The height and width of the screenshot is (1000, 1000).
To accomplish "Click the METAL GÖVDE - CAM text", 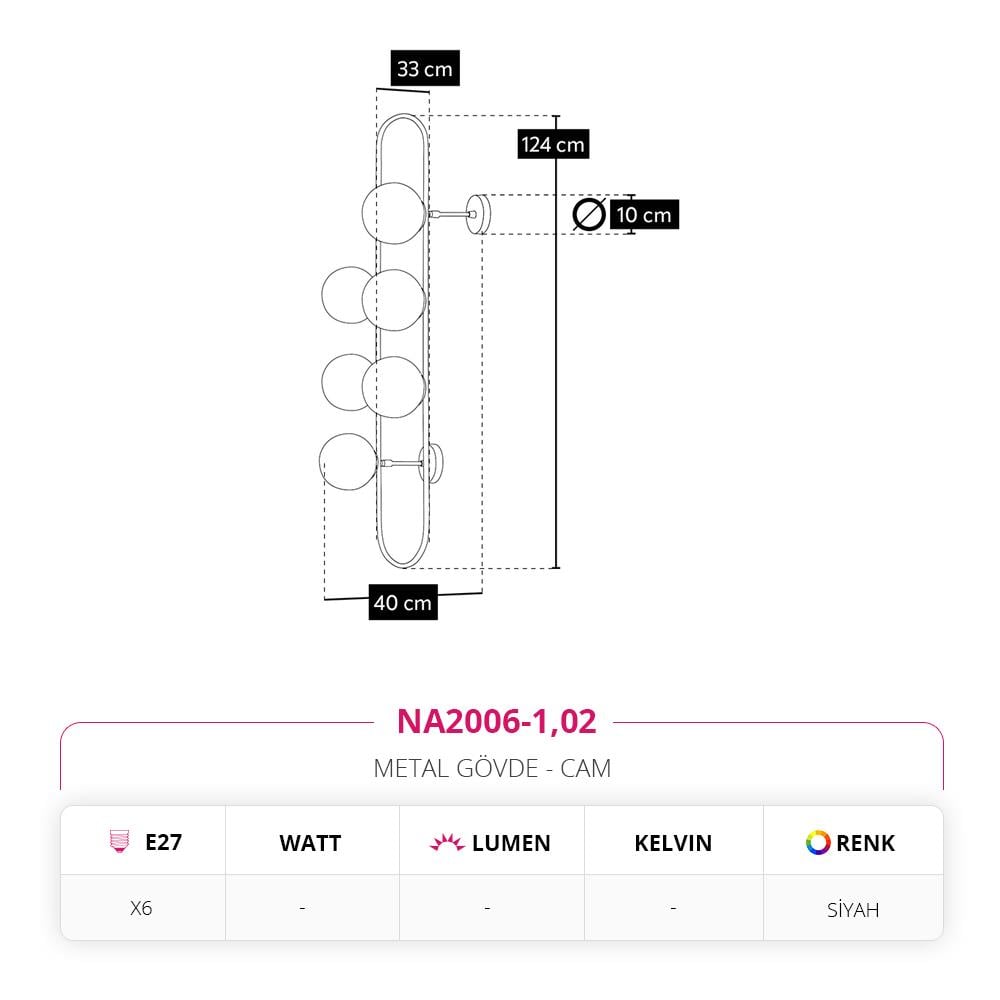I will point(492,768).
